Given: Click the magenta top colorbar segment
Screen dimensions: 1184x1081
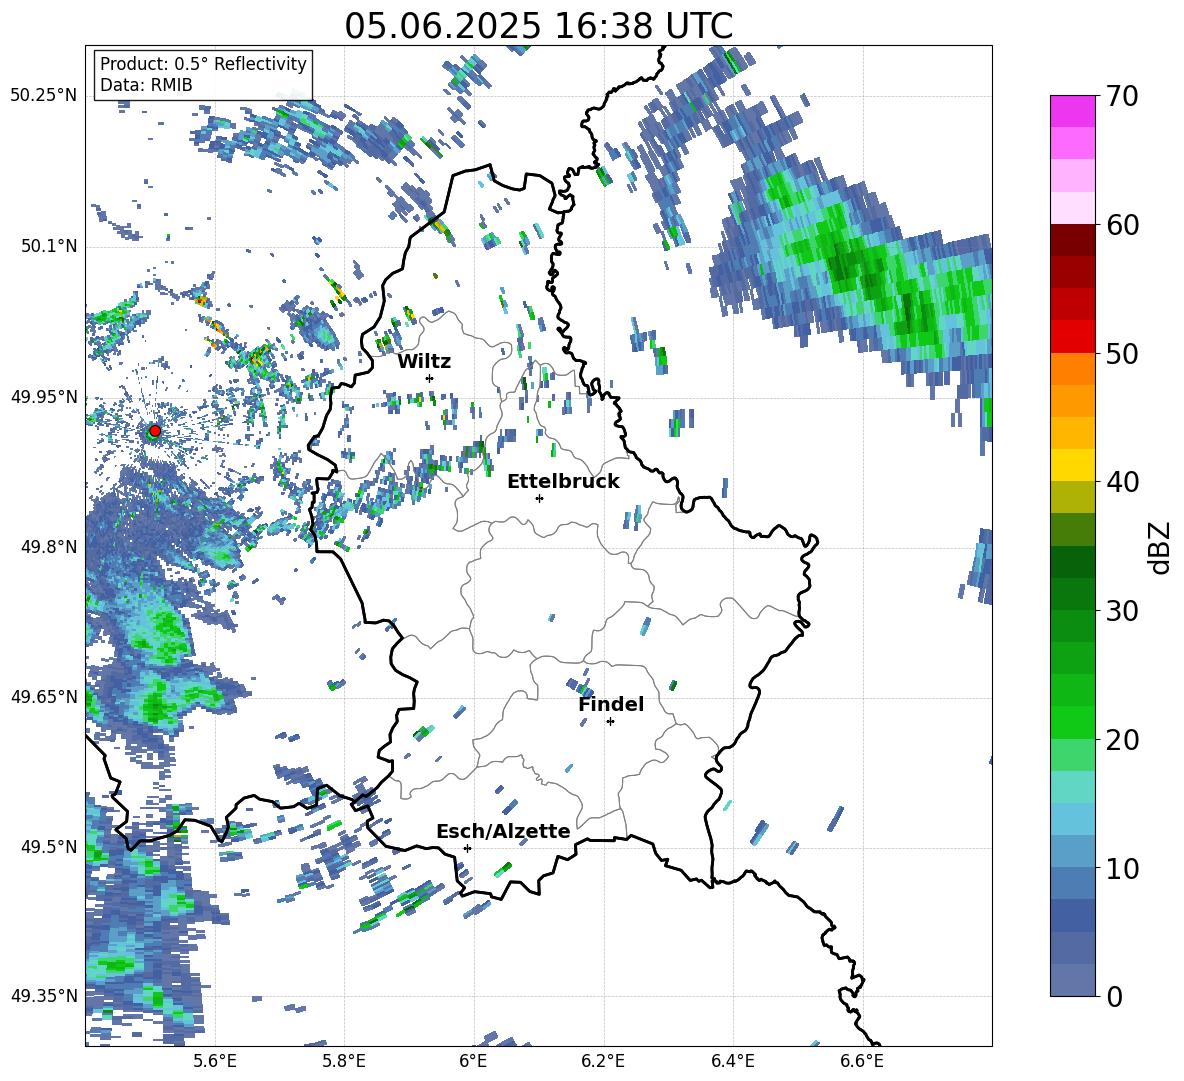Looking at the screenshot, I should pos(1072,112).
